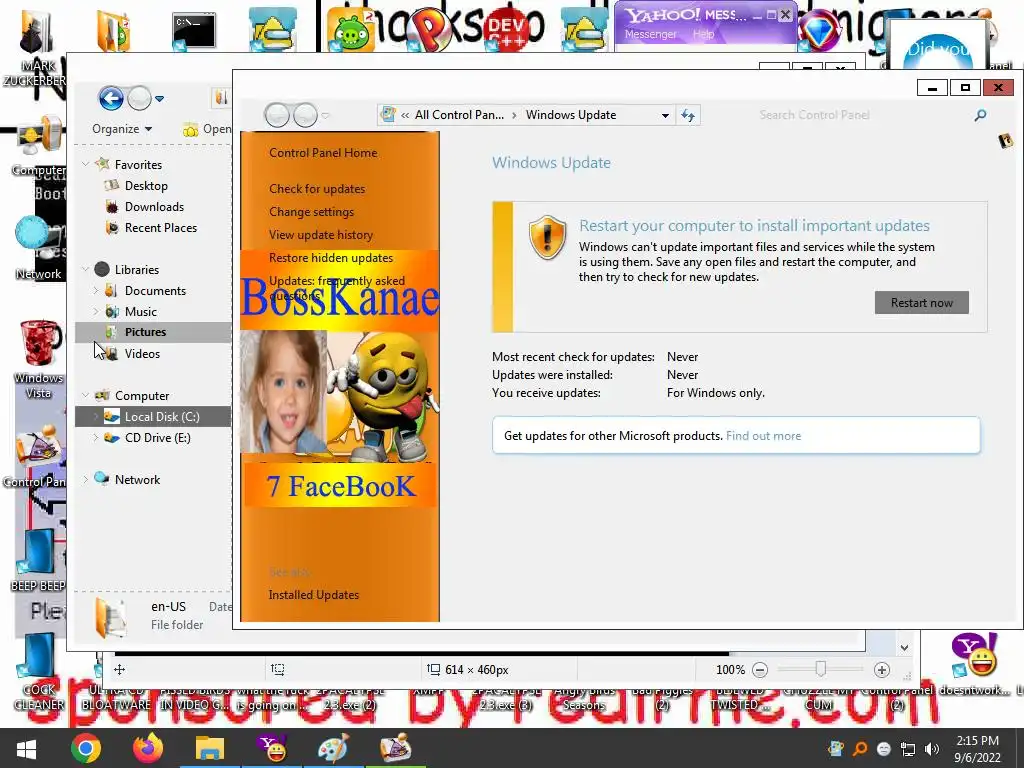
Task: Select the Videos library
Action: coord(142,353)
